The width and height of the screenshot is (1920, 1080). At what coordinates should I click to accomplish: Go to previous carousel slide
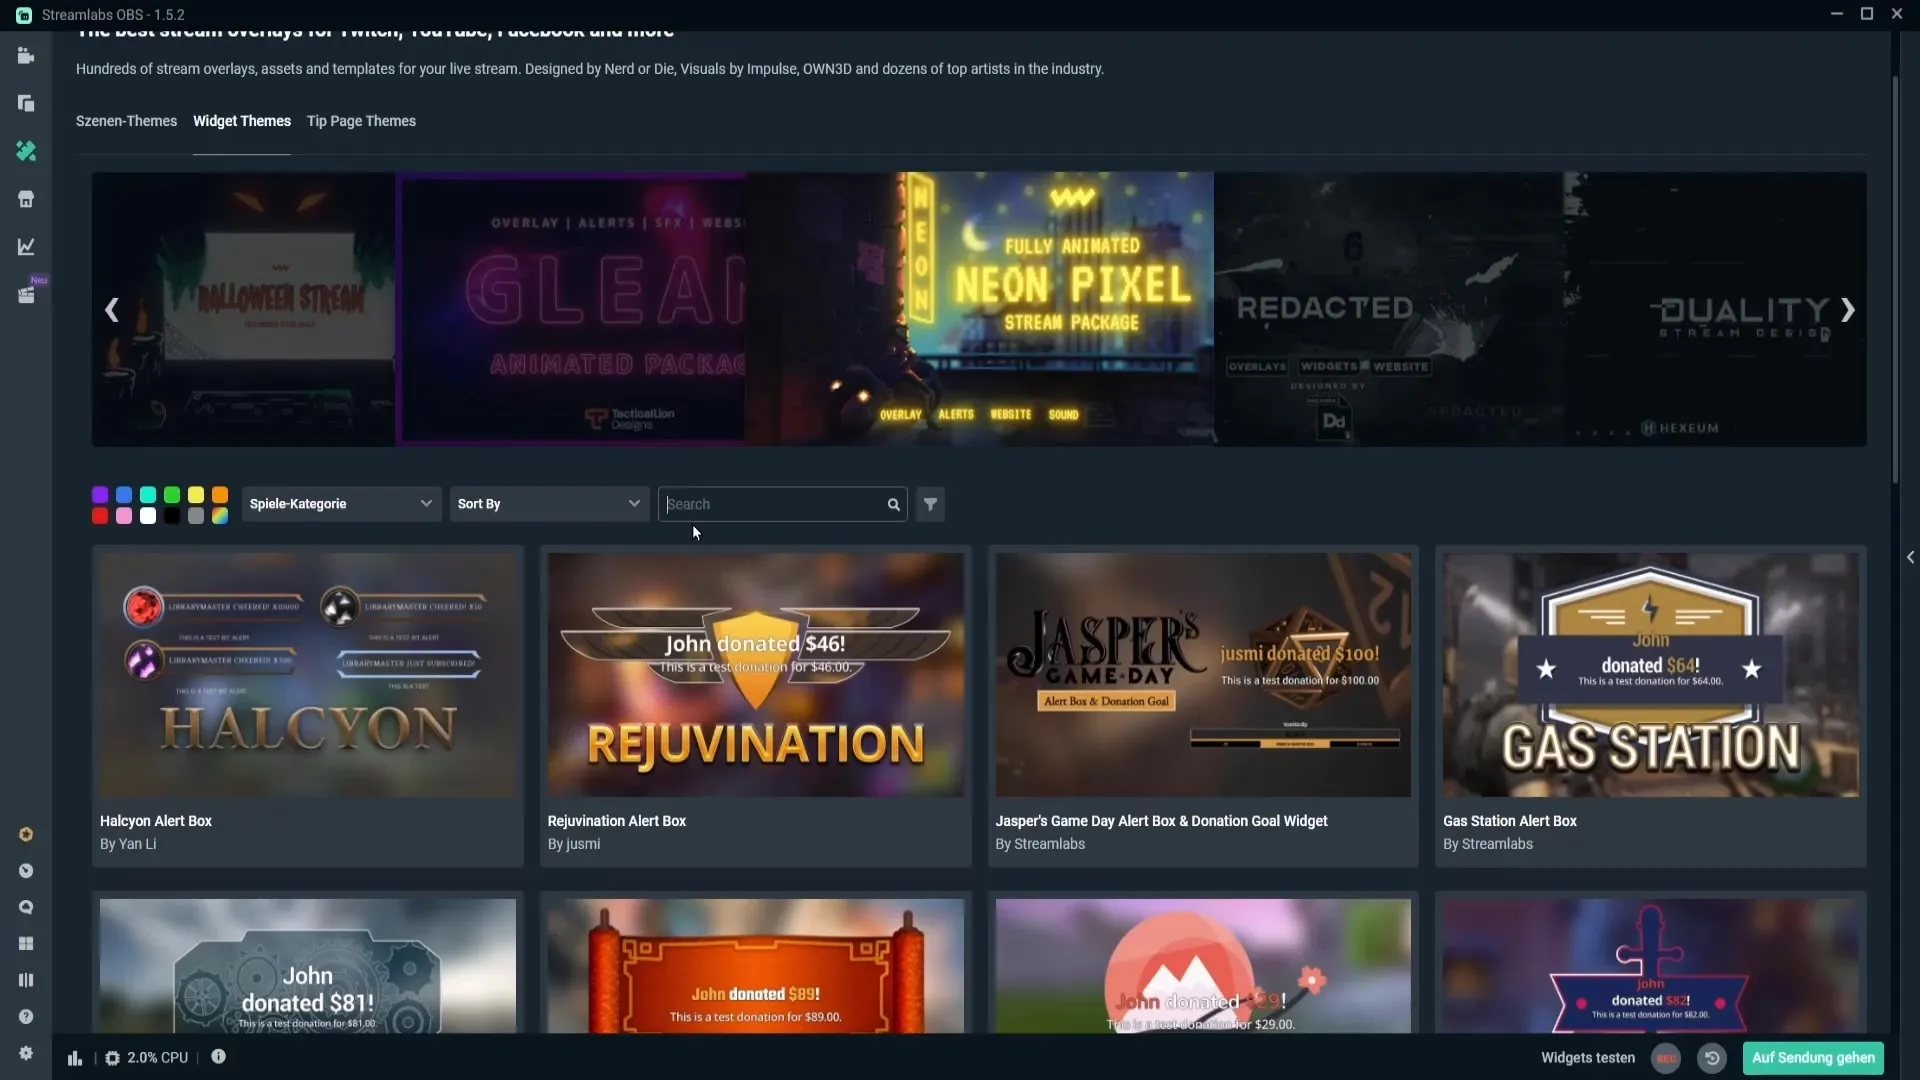coord(112,310)
